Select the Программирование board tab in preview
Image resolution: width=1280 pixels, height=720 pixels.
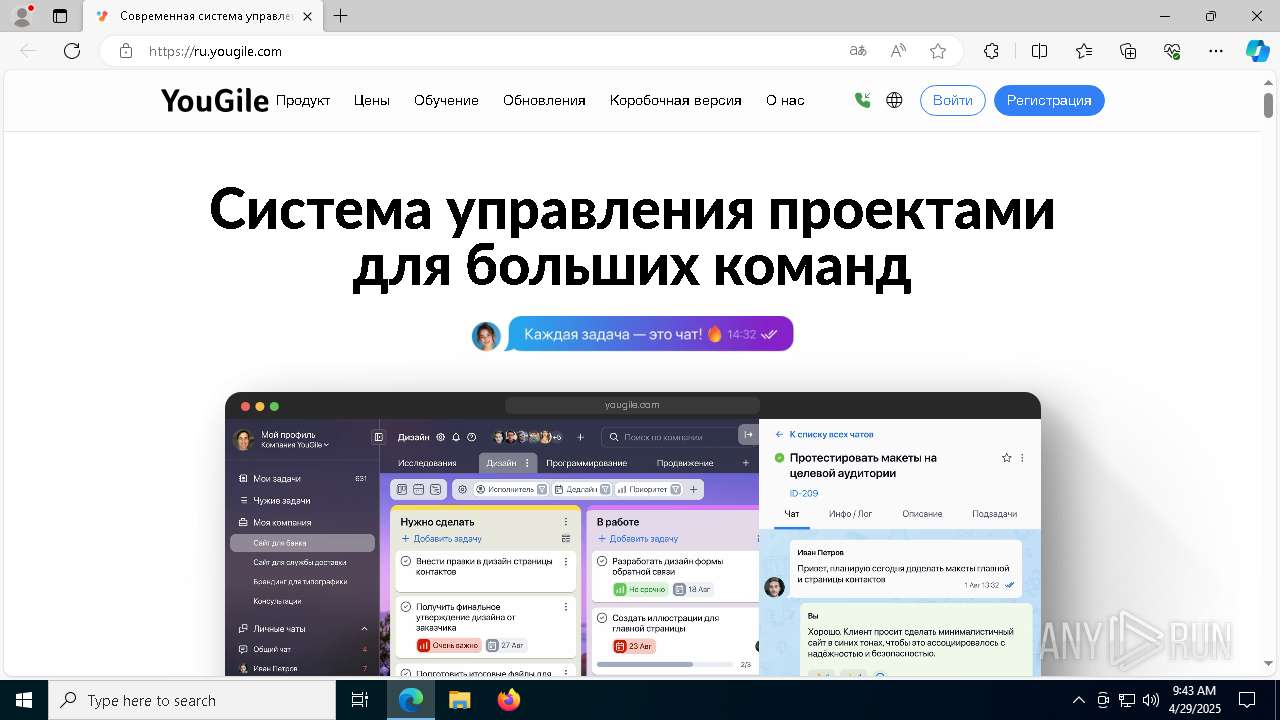[586, 463]
